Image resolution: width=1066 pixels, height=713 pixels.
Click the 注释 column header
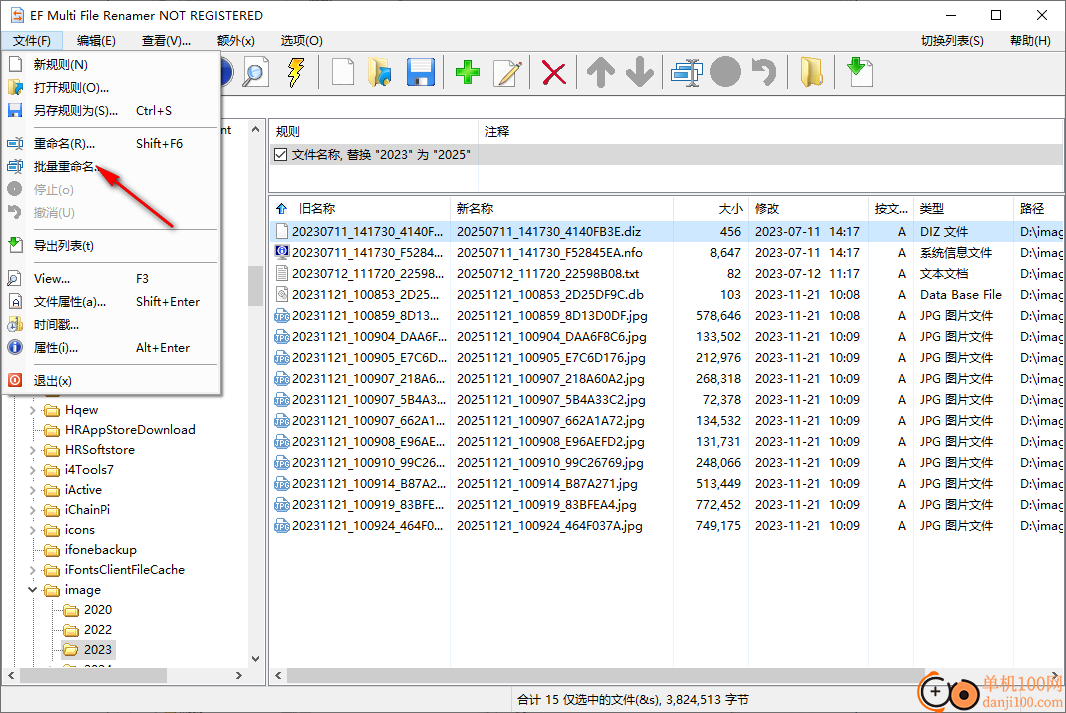[771, 131]
